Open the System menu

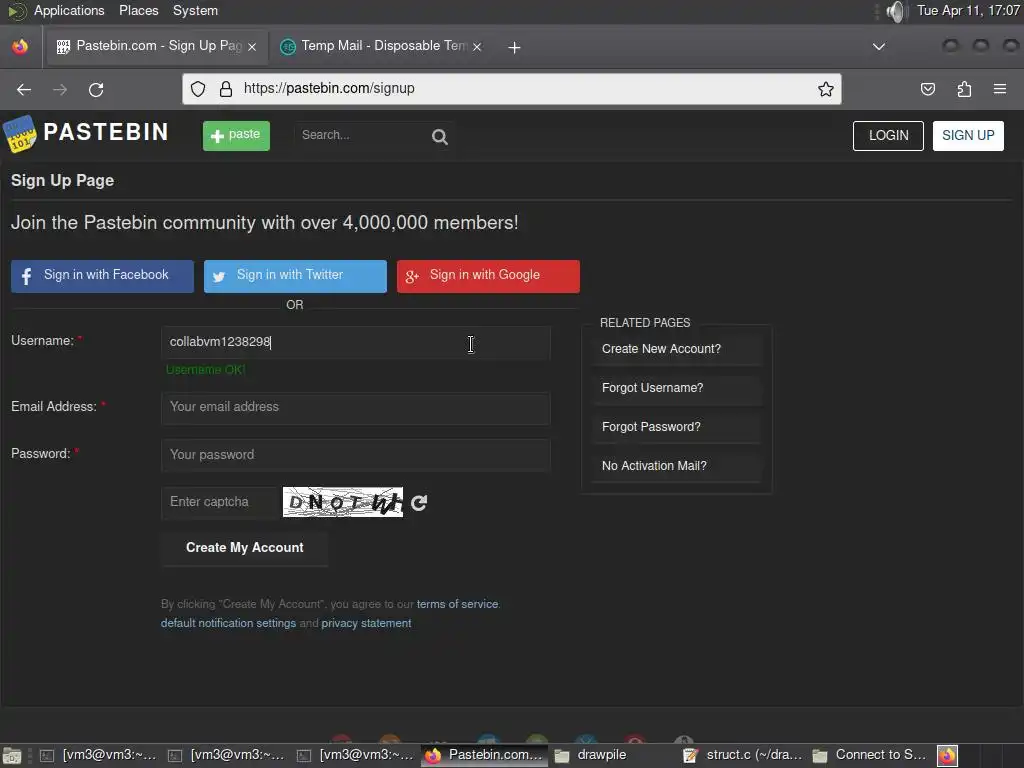tap(195, 10)
